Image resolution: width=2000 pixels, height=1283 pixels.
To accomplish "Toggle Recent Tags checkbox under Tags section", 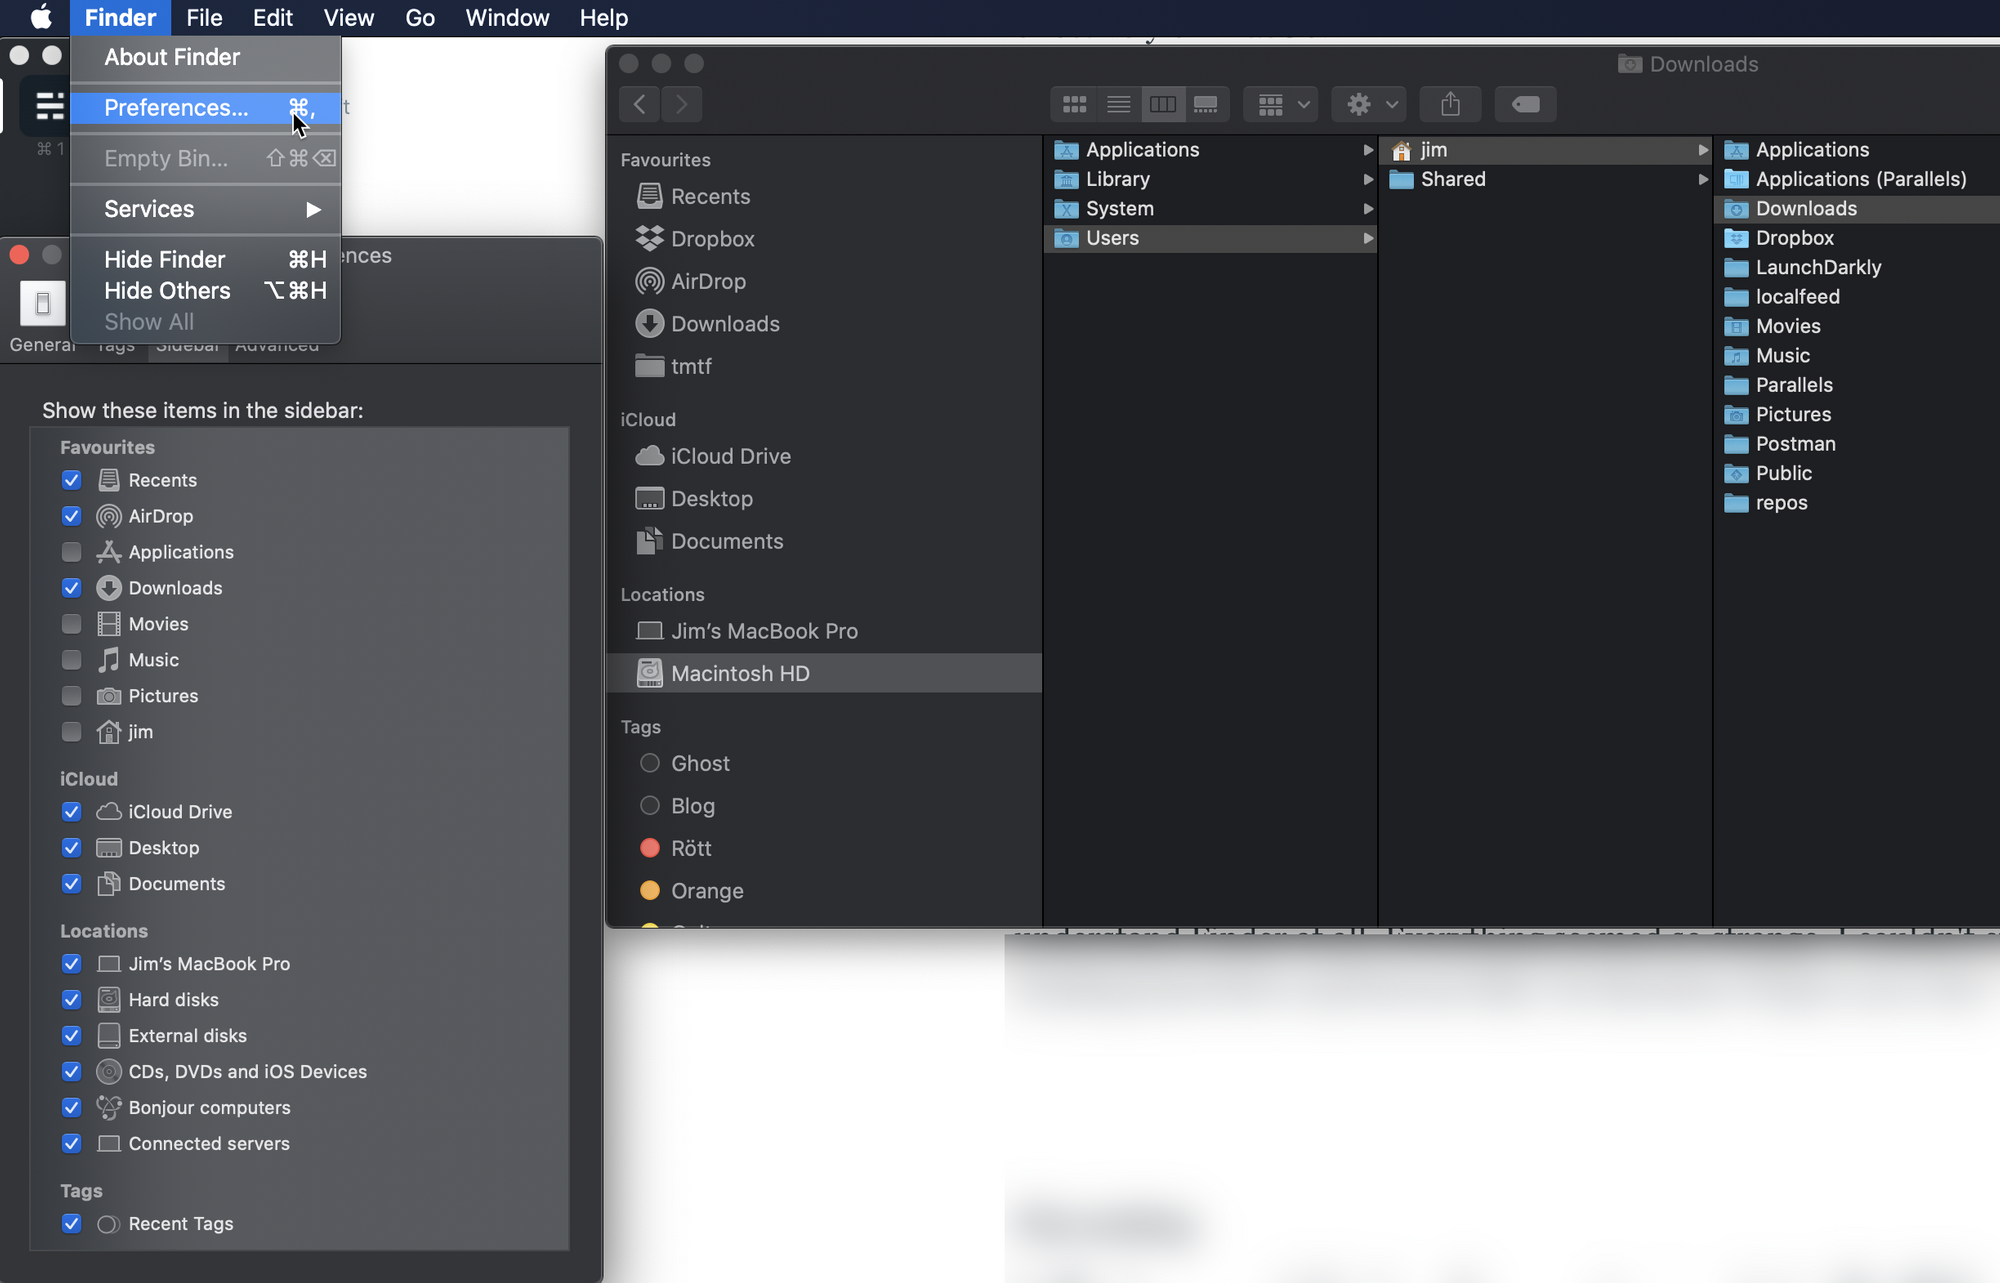I will (70, 1223).
